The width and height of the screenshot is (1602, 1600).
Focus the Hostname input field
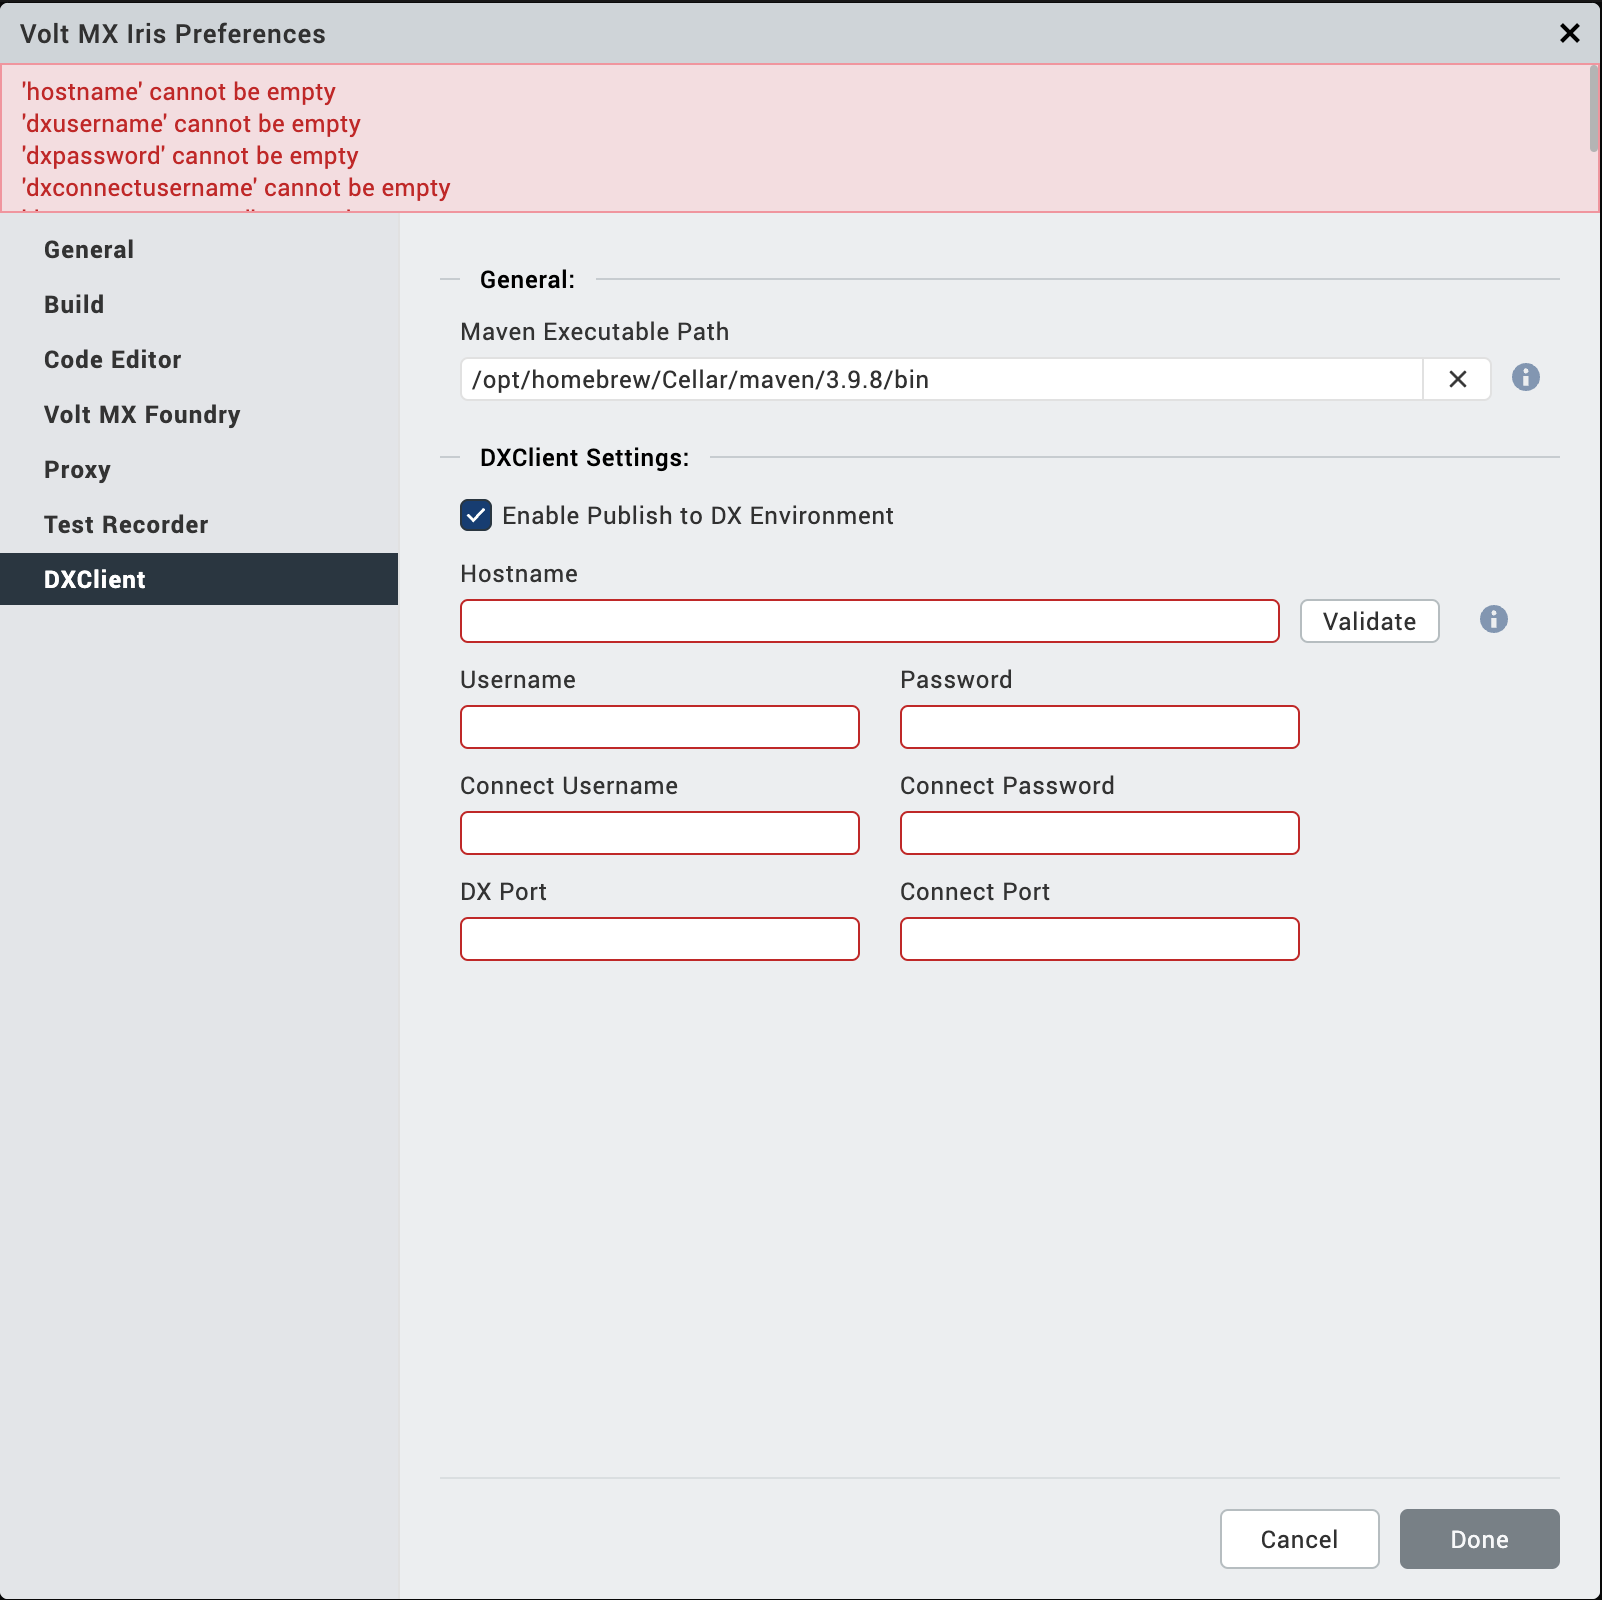coord(869,621)
